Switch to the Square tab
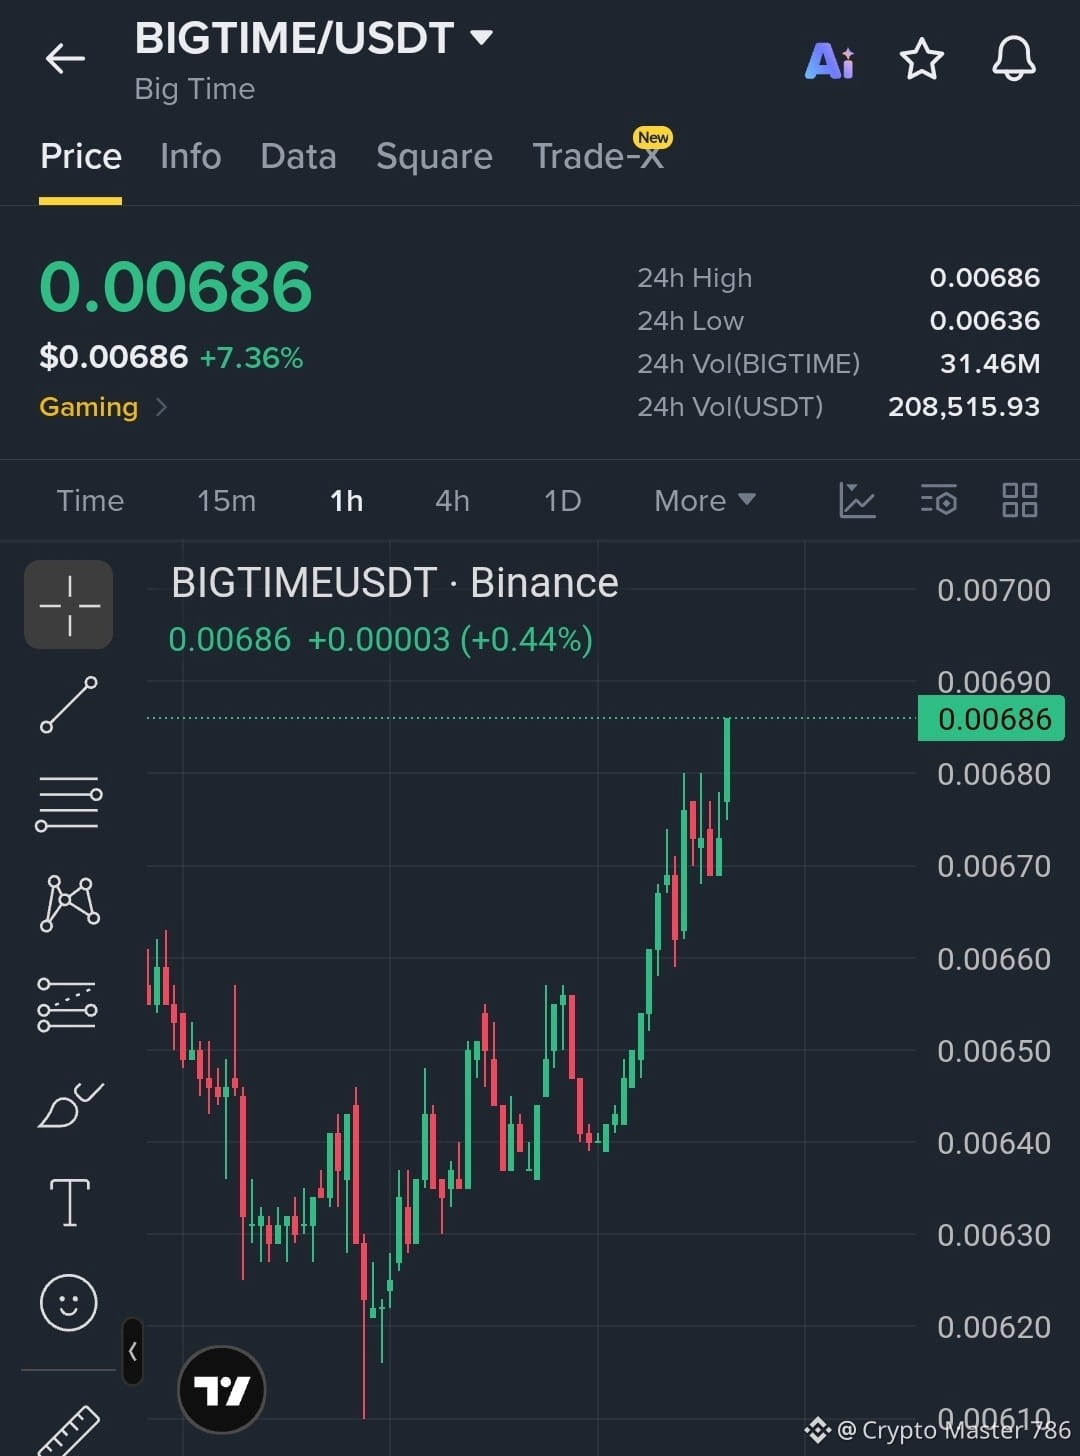 pyautogui.click(x=434, y=157)
